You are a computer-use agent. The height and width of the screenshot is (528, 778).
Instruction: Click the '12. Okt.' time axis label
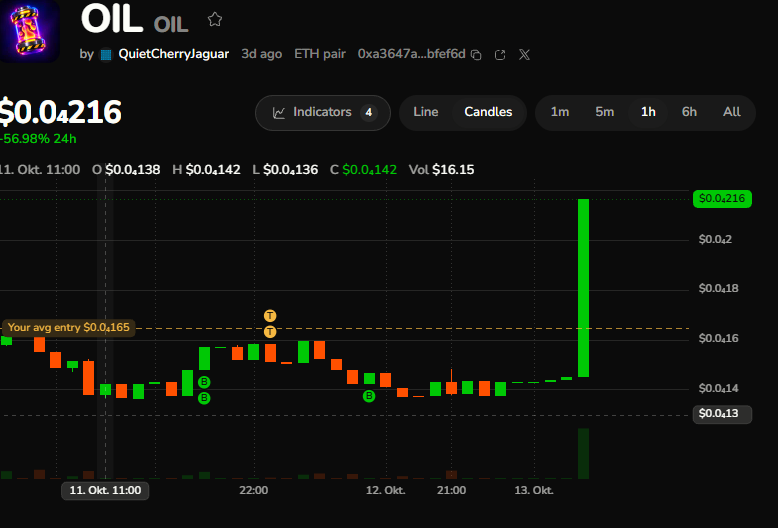coord(386,490)
